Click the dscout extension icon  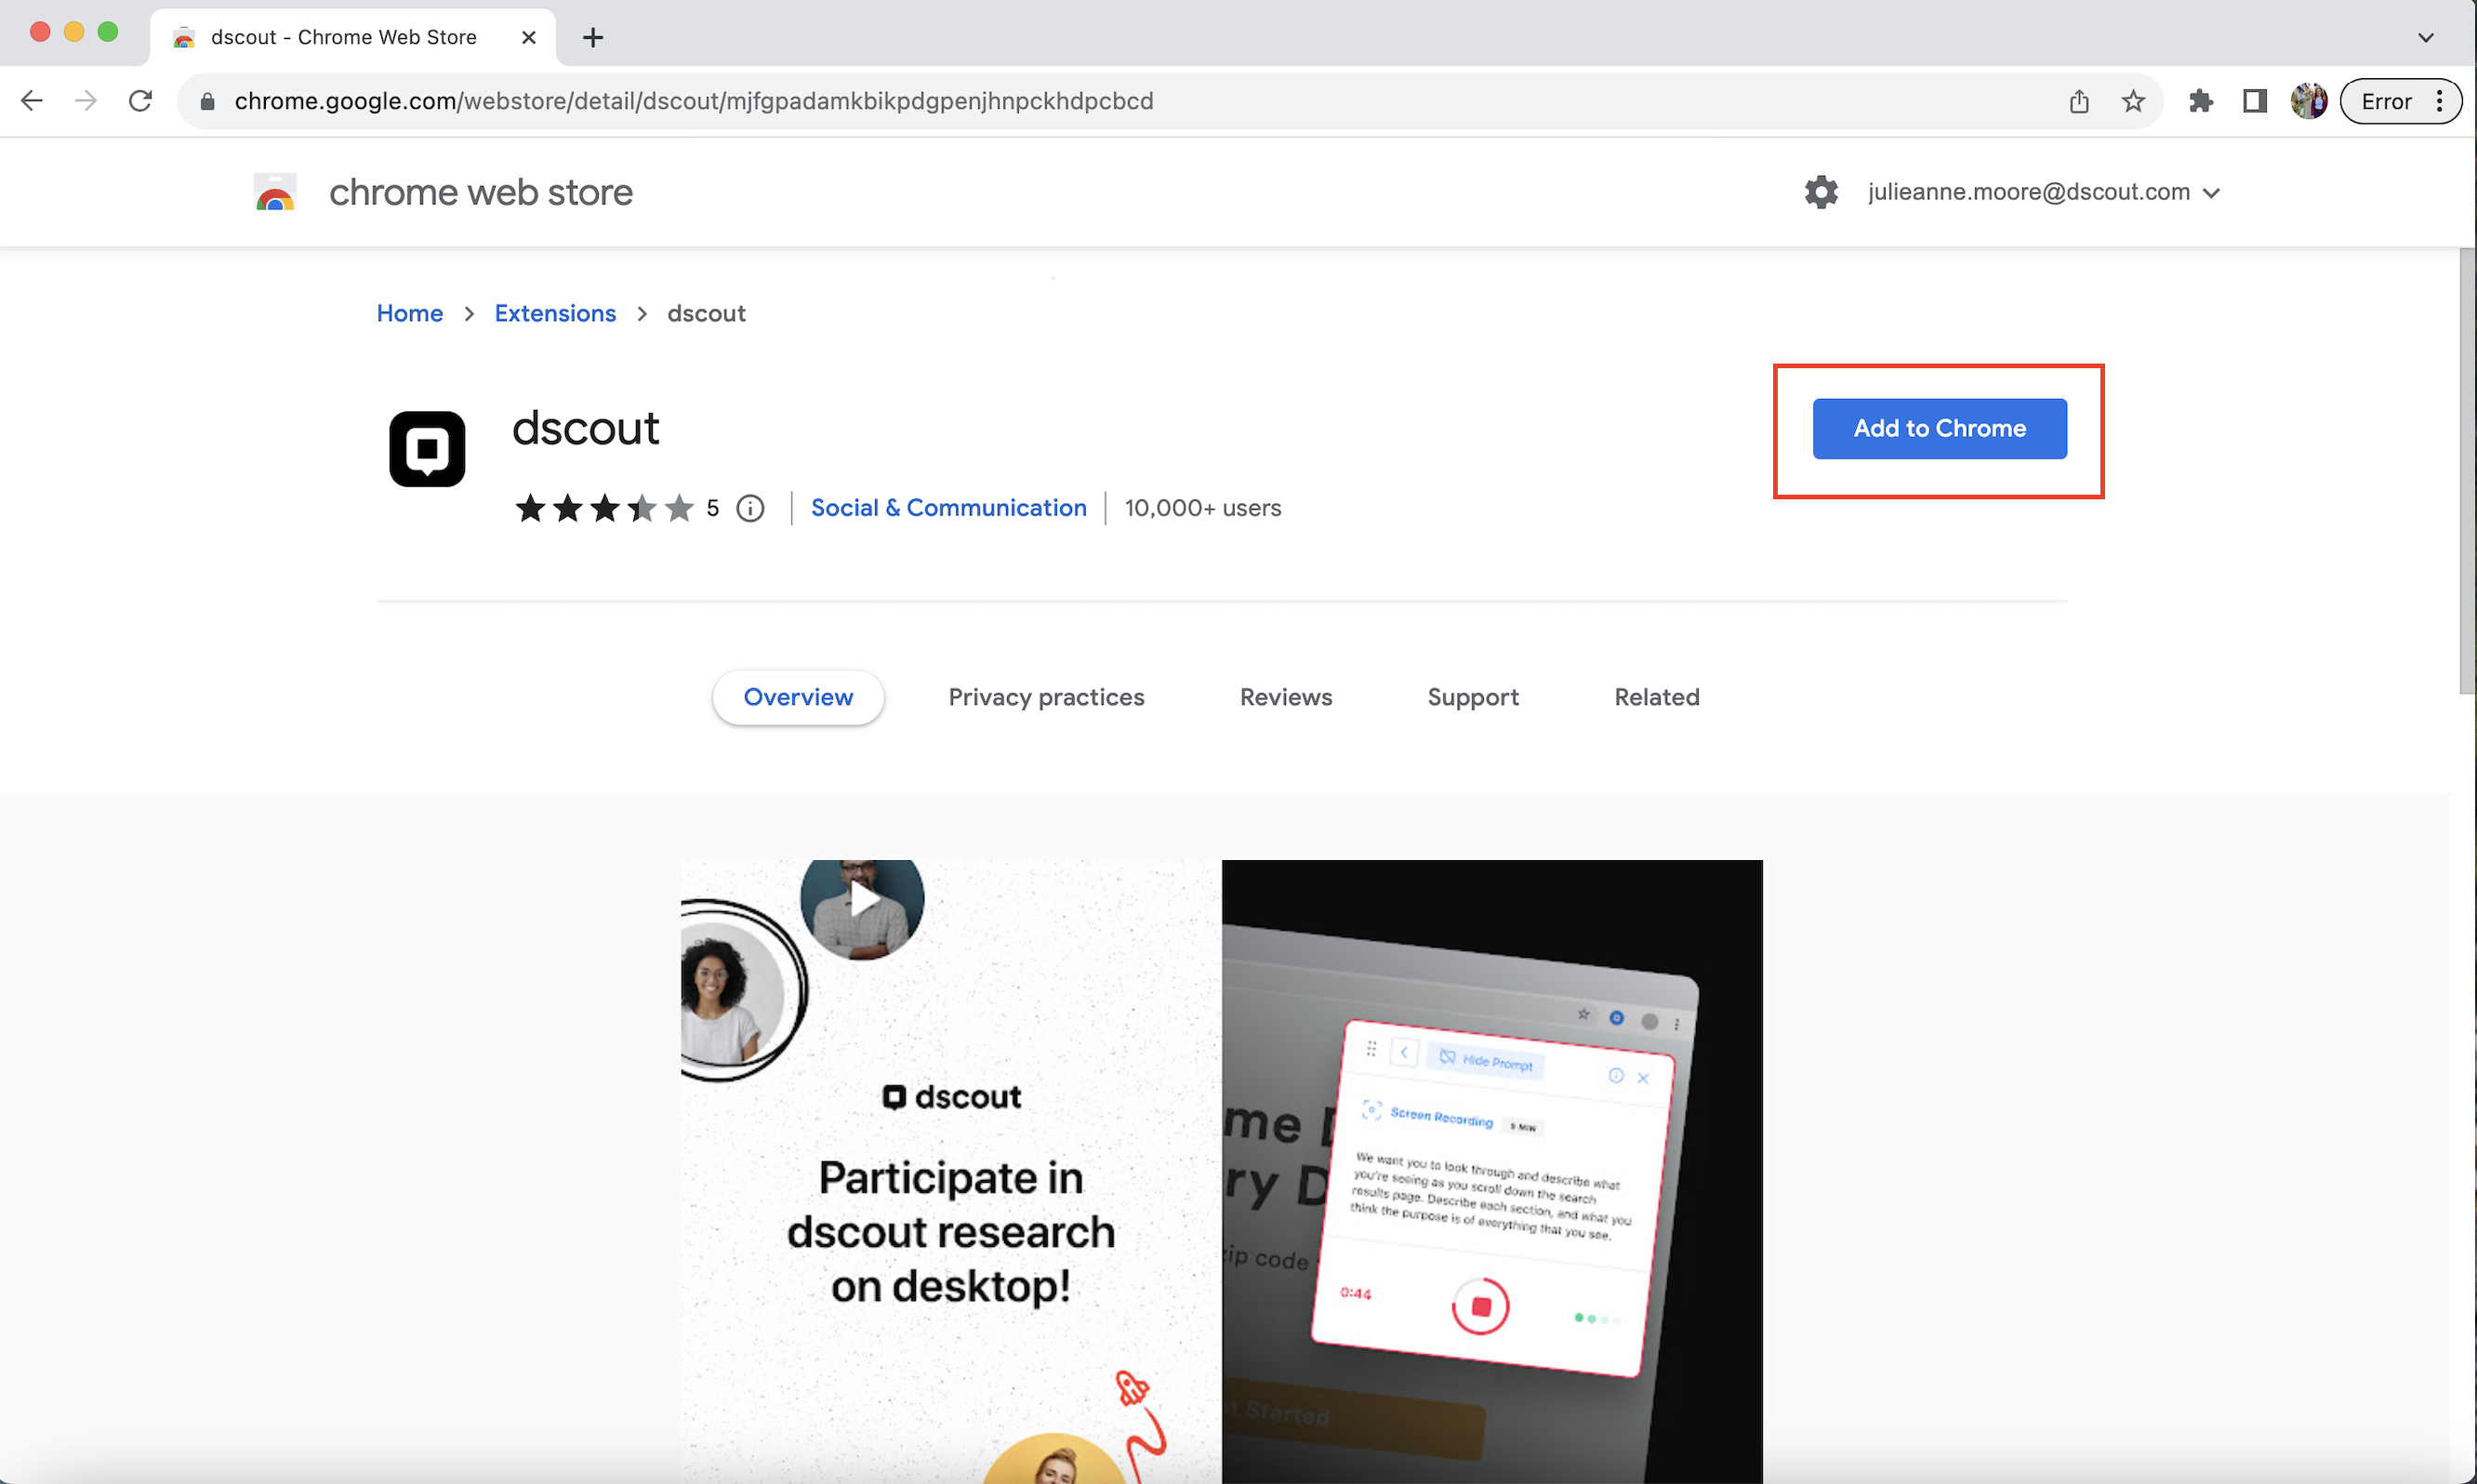pyautogui.click(x=427, y=449)
